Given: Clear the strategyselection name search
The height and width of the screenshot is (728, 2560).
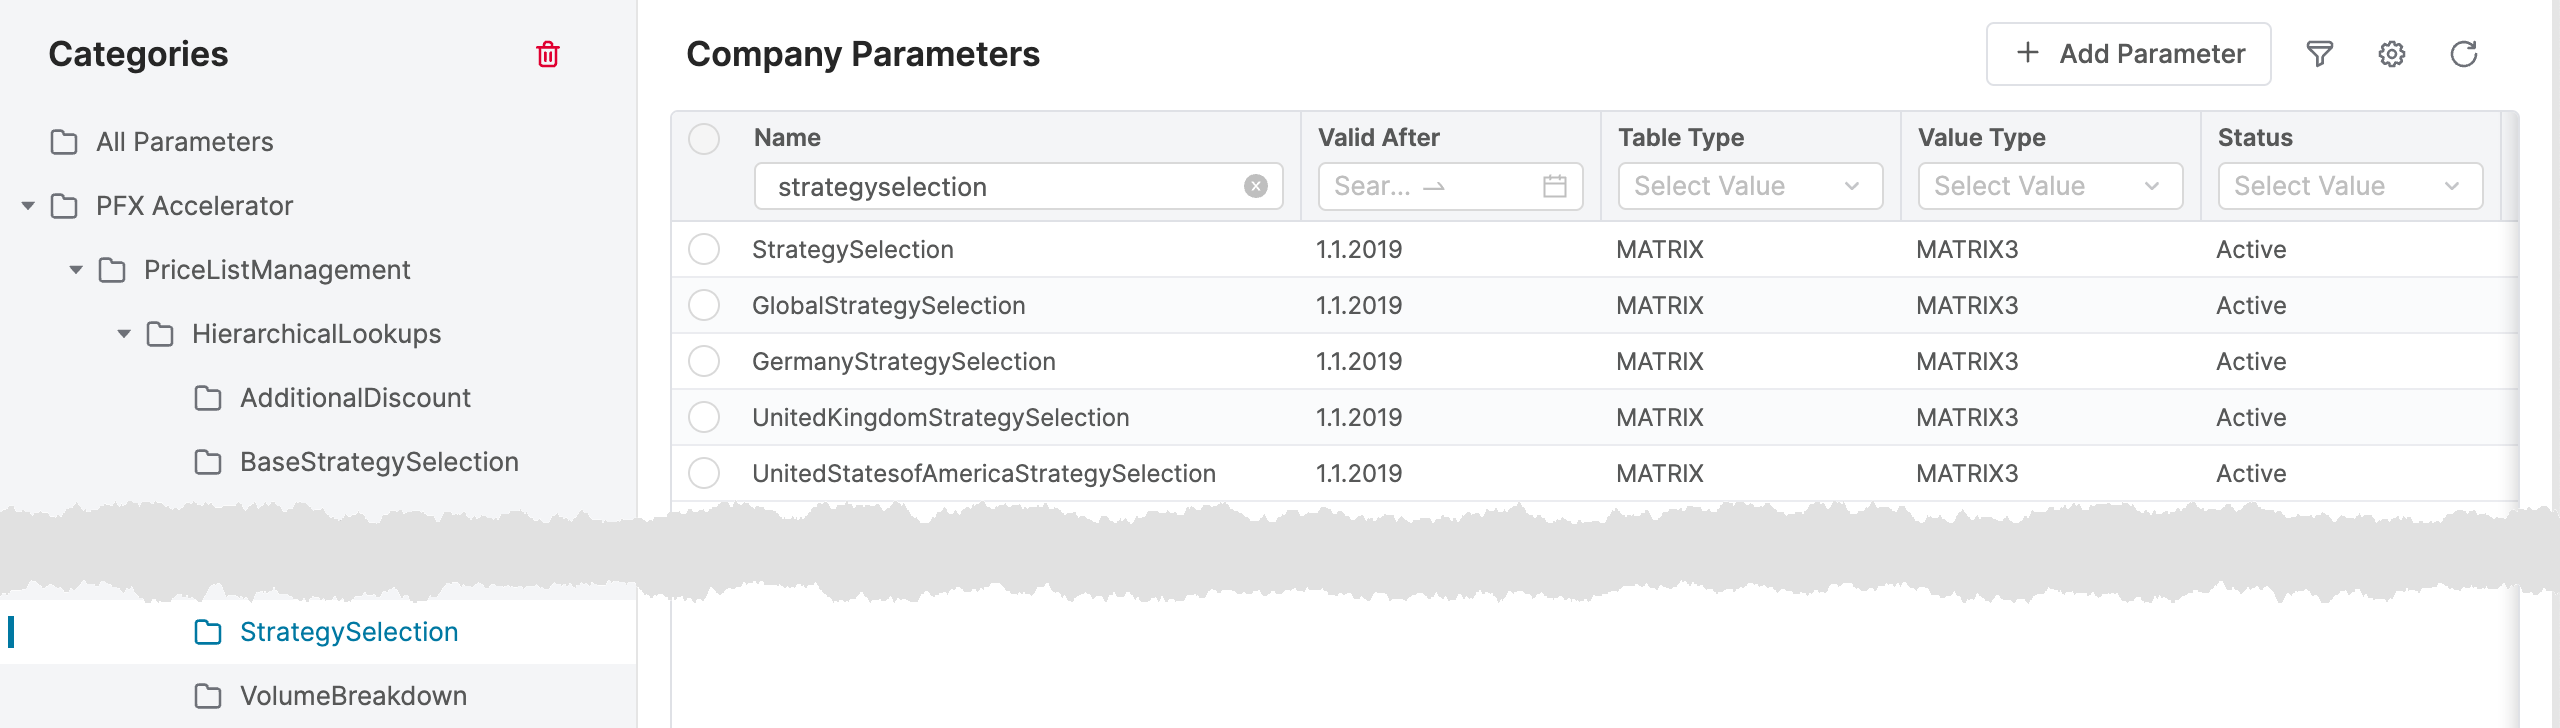Looking at the screenshot, I should [x=1255, y=186].
